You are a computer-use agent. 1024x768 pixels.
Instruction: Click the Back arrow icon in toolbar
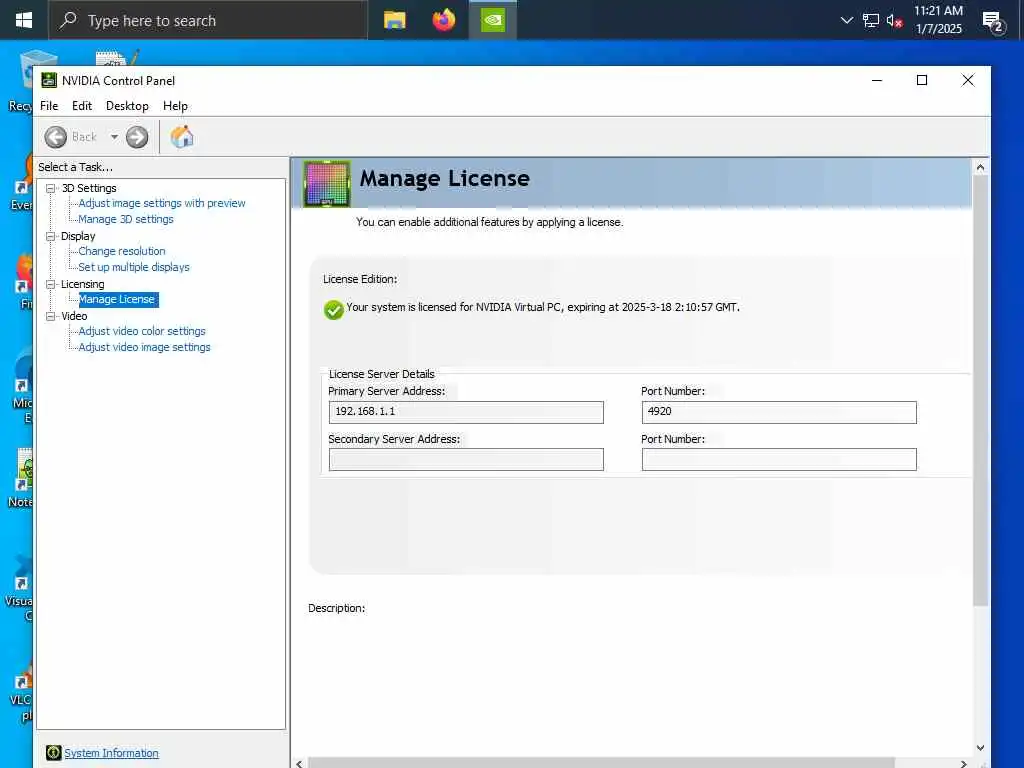tap(56, 137)
